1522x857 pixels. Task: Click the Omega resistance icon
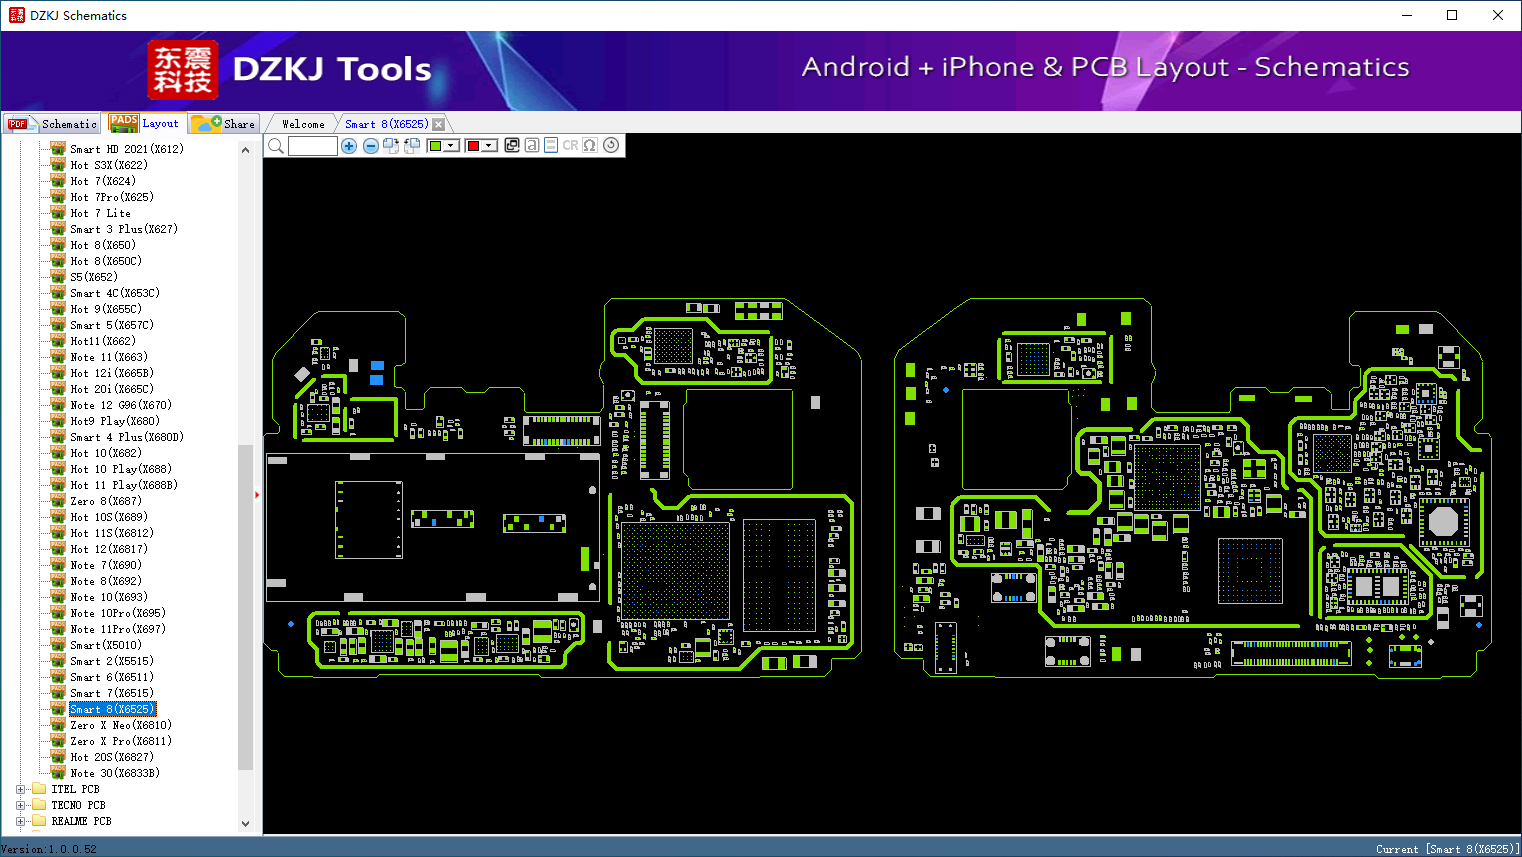pos(590,145)
